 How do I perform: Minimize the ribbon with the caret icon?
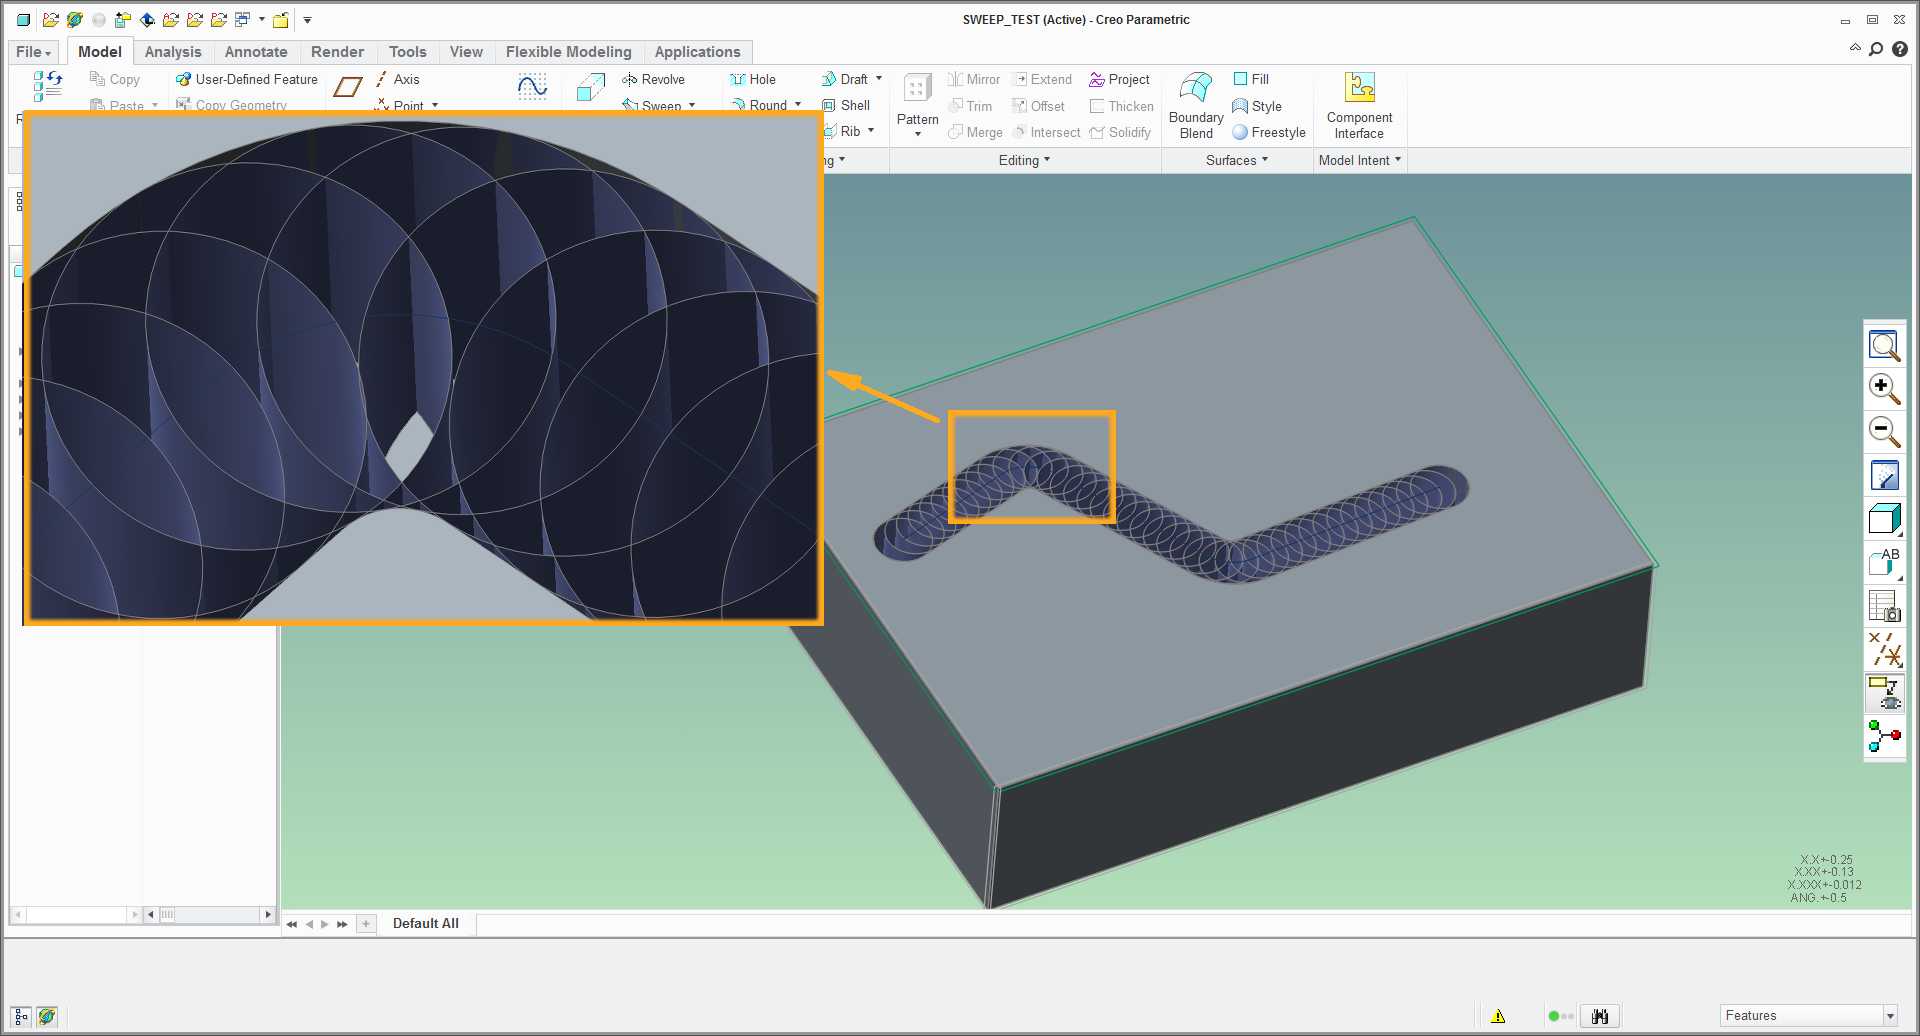point(1855,48)
